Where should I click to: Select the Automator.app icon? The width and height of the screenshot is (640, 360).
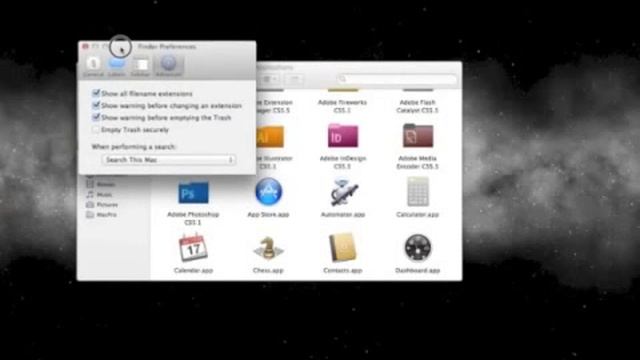(344, 192)
